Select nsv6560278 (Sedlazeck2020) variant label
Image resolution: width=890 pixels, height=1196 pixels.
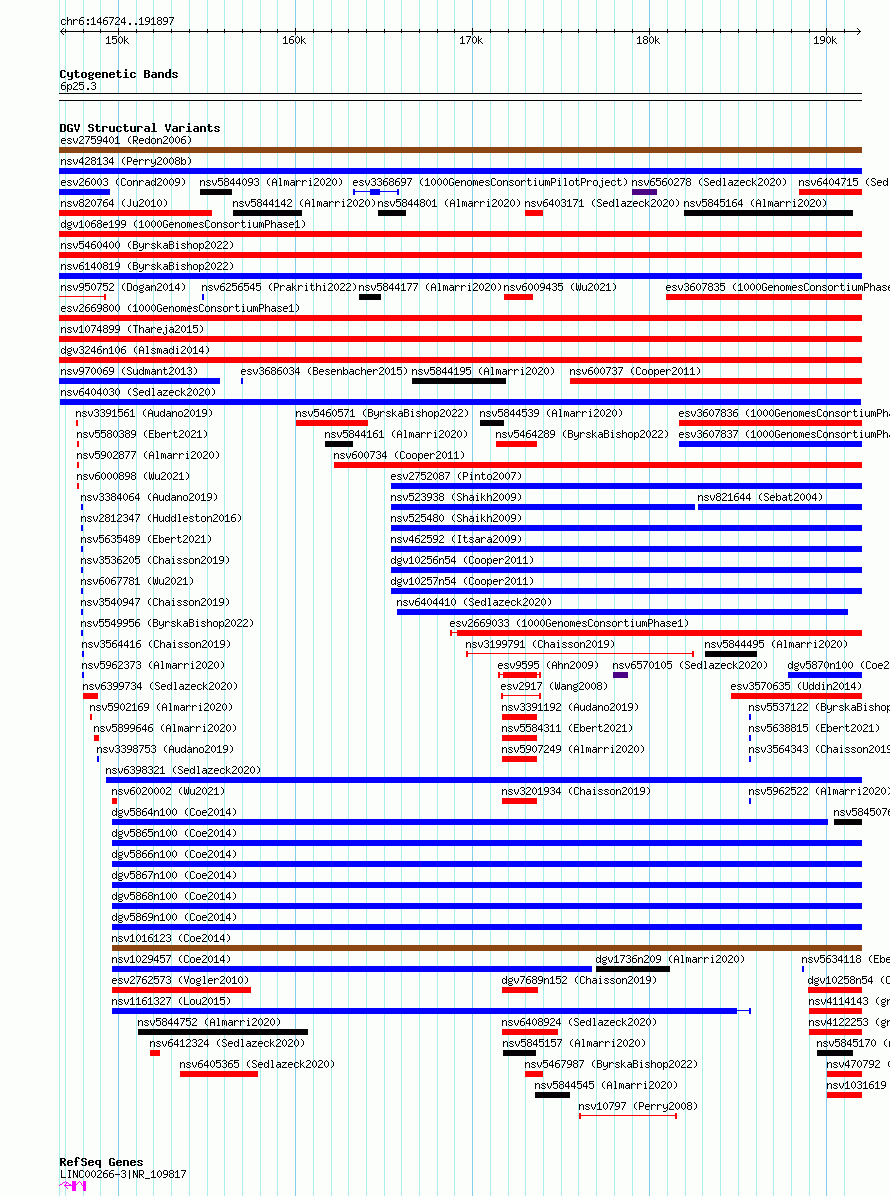tap(708, 182)
